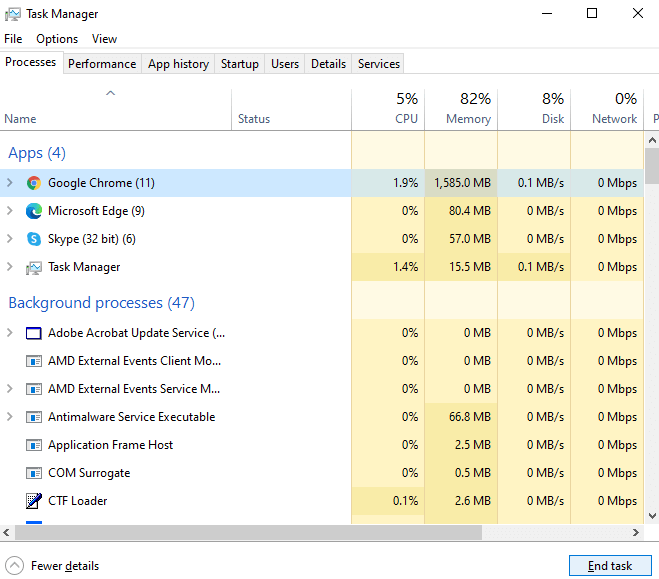Image resolution: width=659 pixels, height=579 pixels.
Task: Click the horizontal scrollbar left arrow
Action: pyautogui.click(x=6, y=532)
